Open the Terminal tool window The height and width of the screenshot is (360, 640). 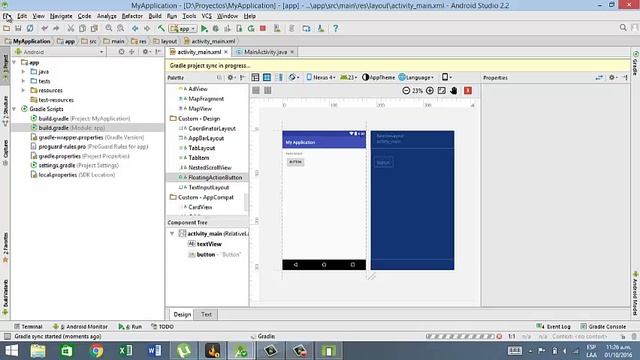(28, 327)
